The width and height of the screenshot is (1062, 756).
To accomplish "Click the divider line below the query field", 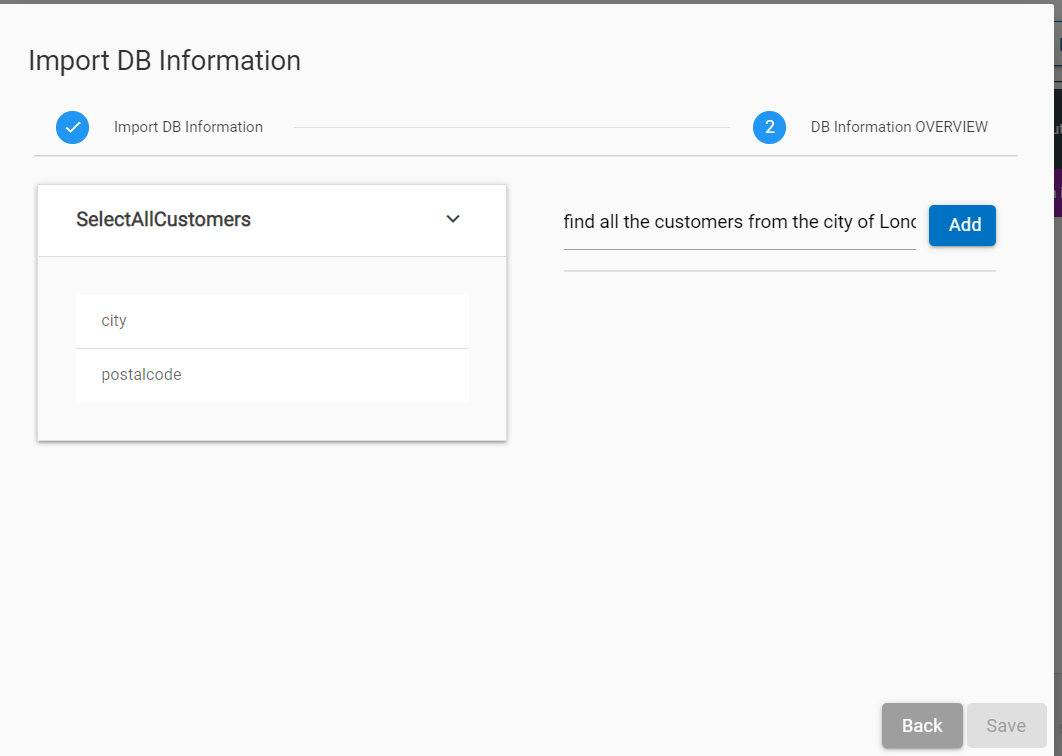I will point(779,271).
